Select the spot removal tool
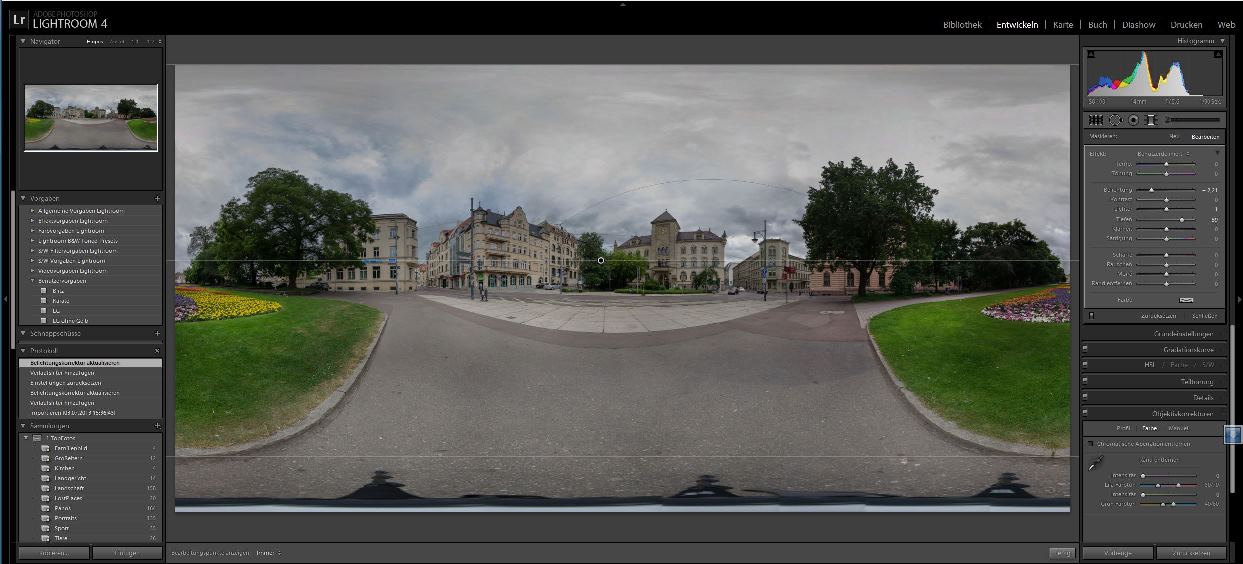This screenshot has width=1243, height=564. (1115, 120)
